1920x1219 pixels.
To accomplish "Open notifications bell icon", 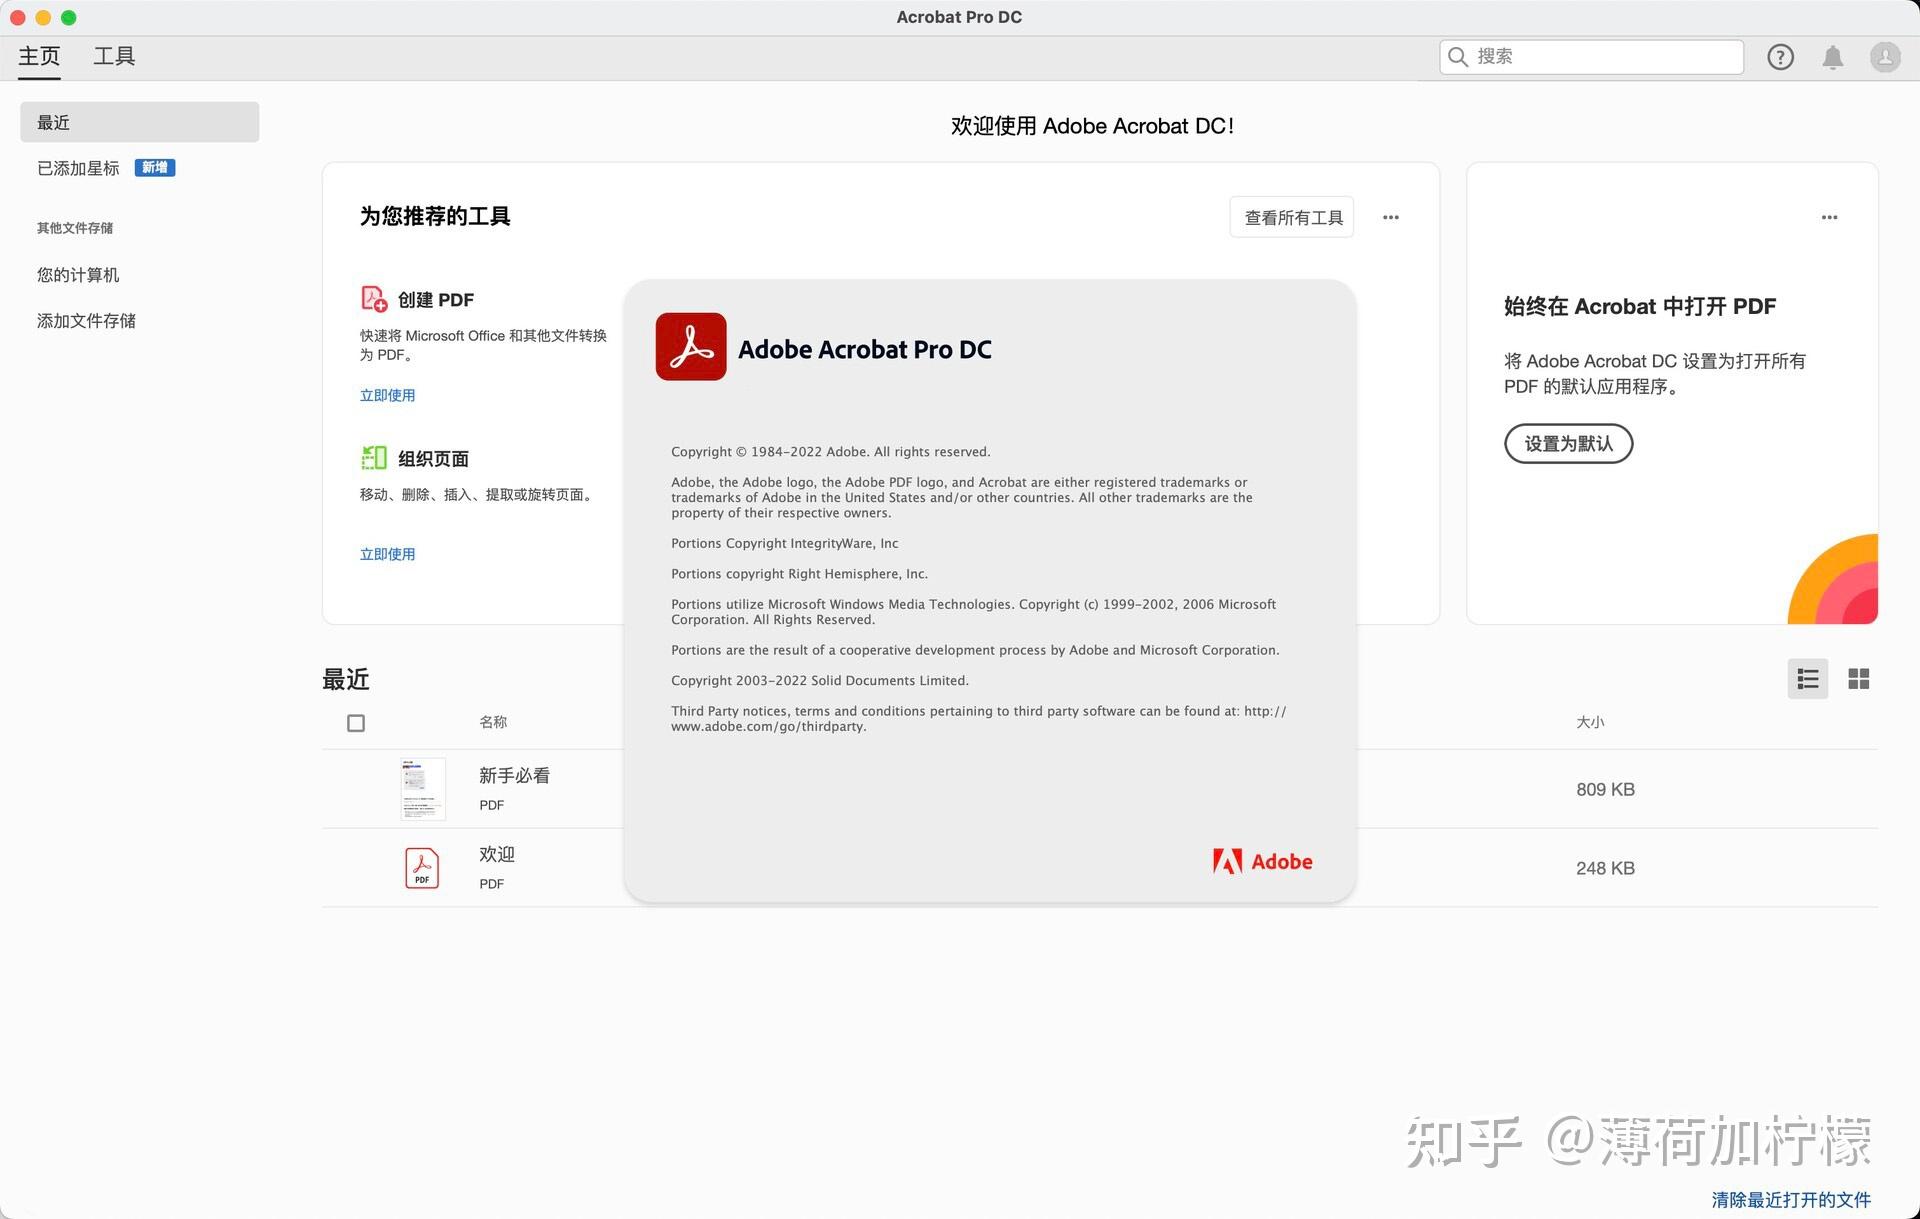I will point(1832,57).
